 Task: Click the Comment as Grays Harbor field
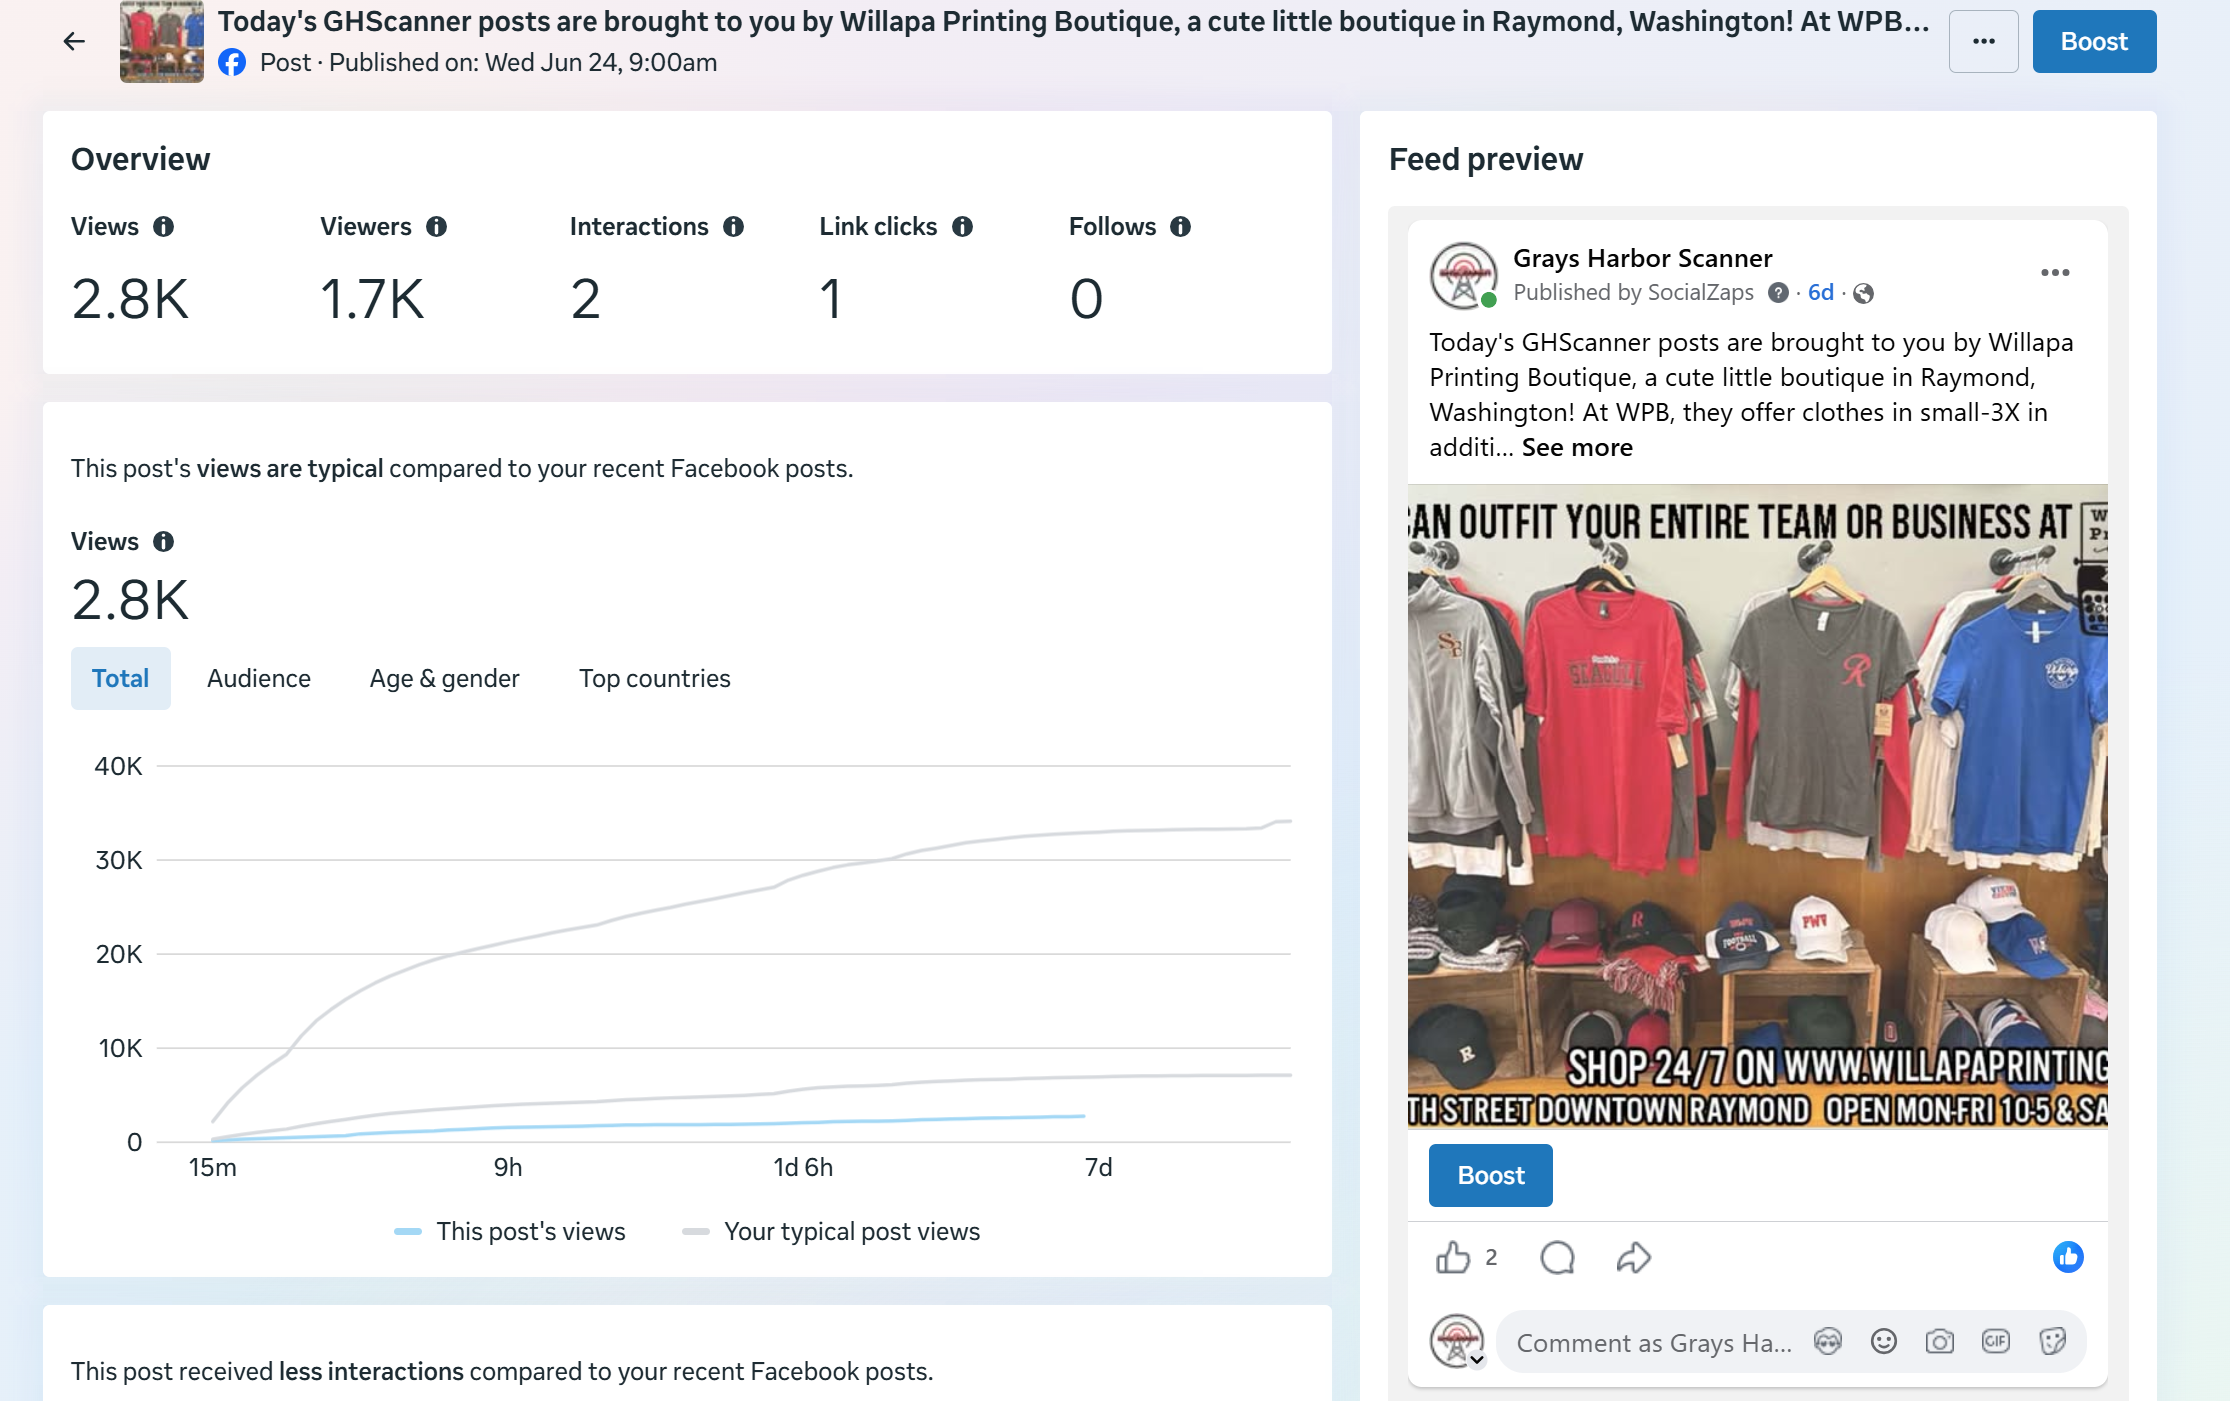1653,1342
